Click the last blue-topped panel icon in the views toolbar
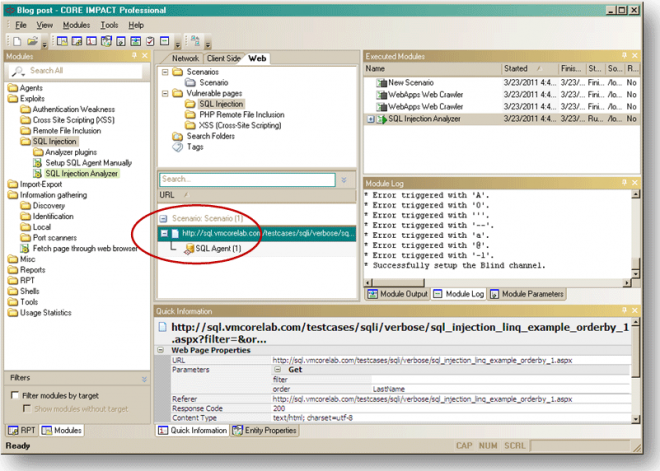The height and width of the screenshot is (471, 660). pyautogui.click(x=165, y=41)
